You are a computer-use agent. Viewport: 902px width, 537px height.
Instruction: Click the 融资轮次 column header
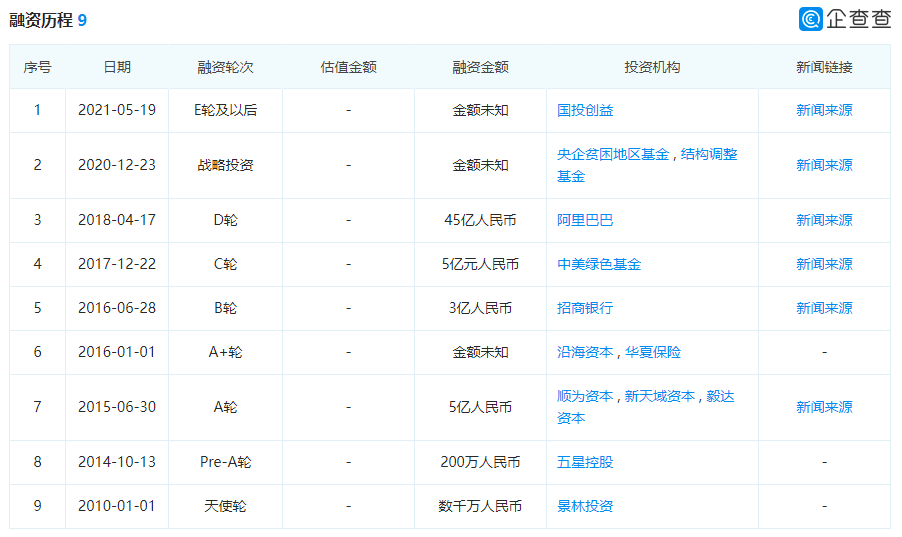225,67
